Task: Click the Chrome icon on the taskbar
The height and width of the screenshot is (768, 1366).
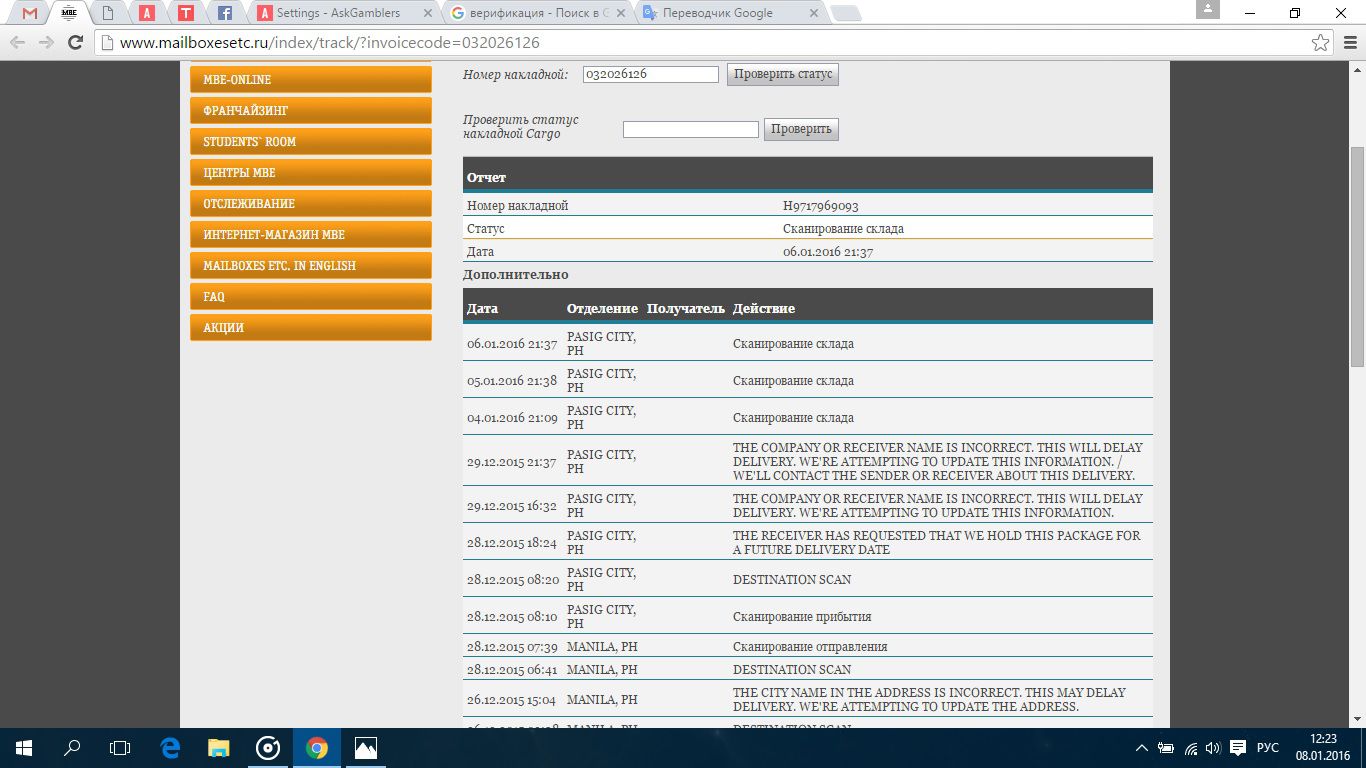Action: pyautogui.click(x=317, y=748)
